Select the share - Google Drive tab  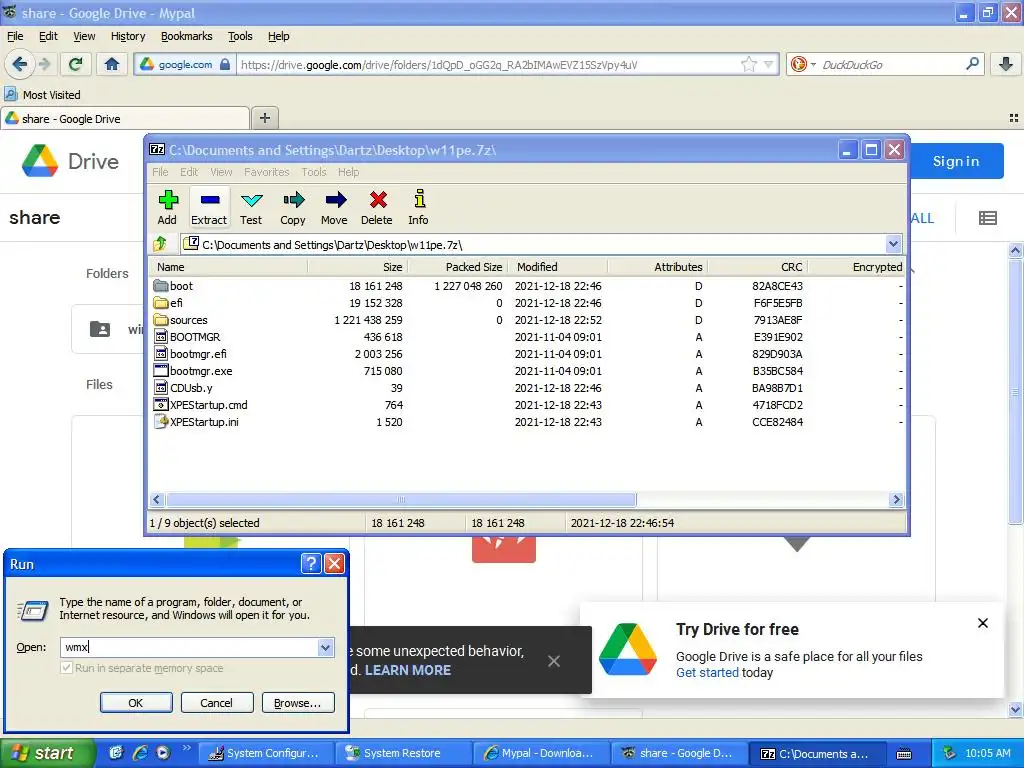click(x=125, y=118)
